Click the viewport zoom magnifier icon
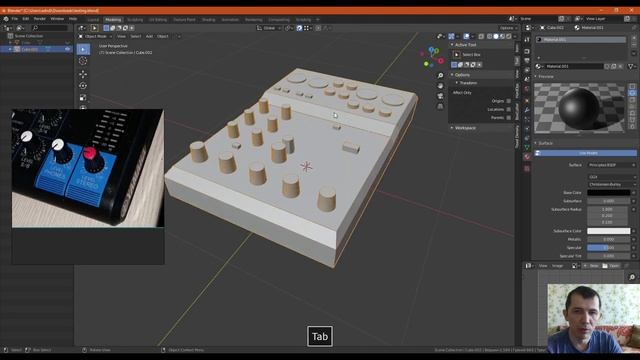This screenshot has width=640, height=360. tap(440, 76)
